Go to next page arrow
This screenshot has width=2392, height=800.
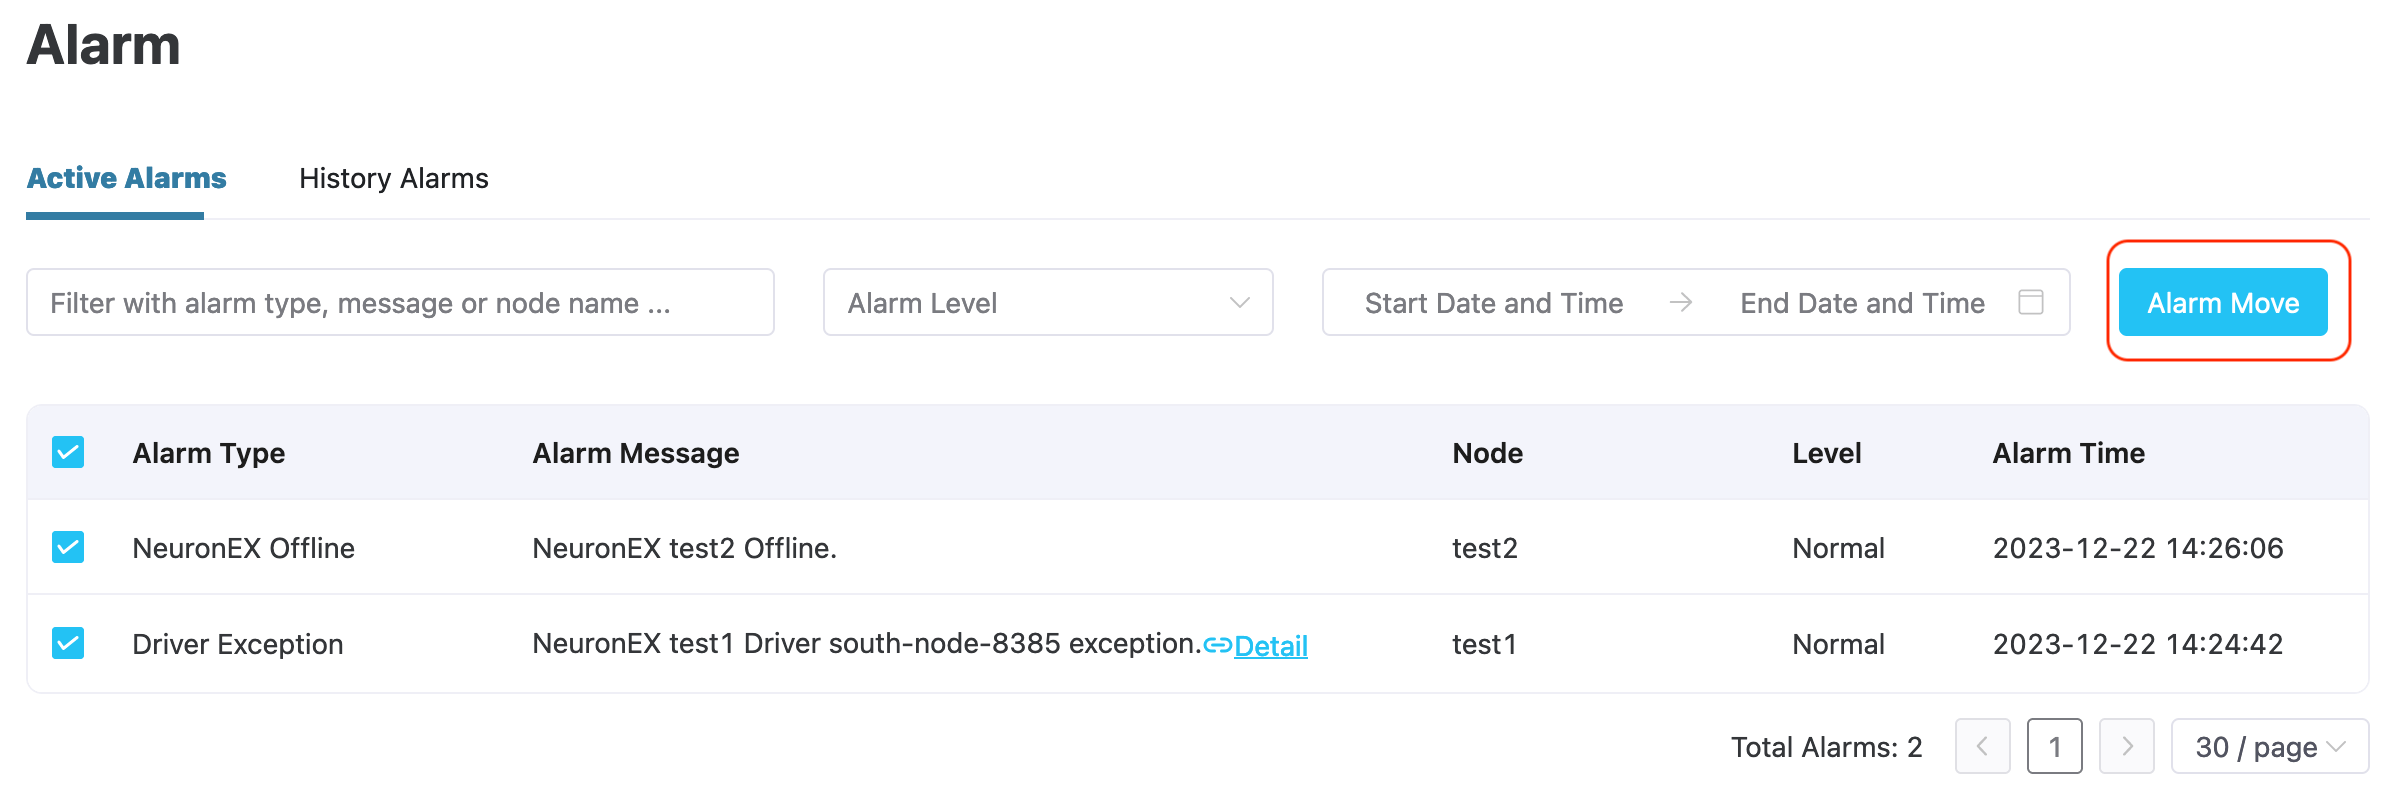[x=2126, y=746]
